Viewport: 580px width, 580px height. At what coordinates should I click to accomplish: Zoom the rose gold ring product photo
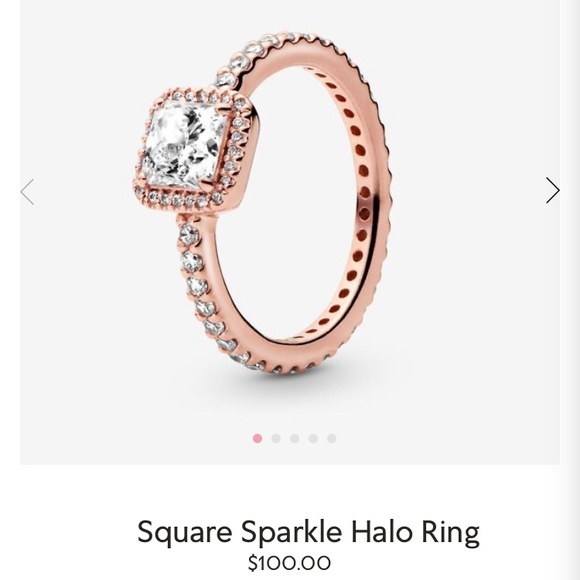[261, 203]
